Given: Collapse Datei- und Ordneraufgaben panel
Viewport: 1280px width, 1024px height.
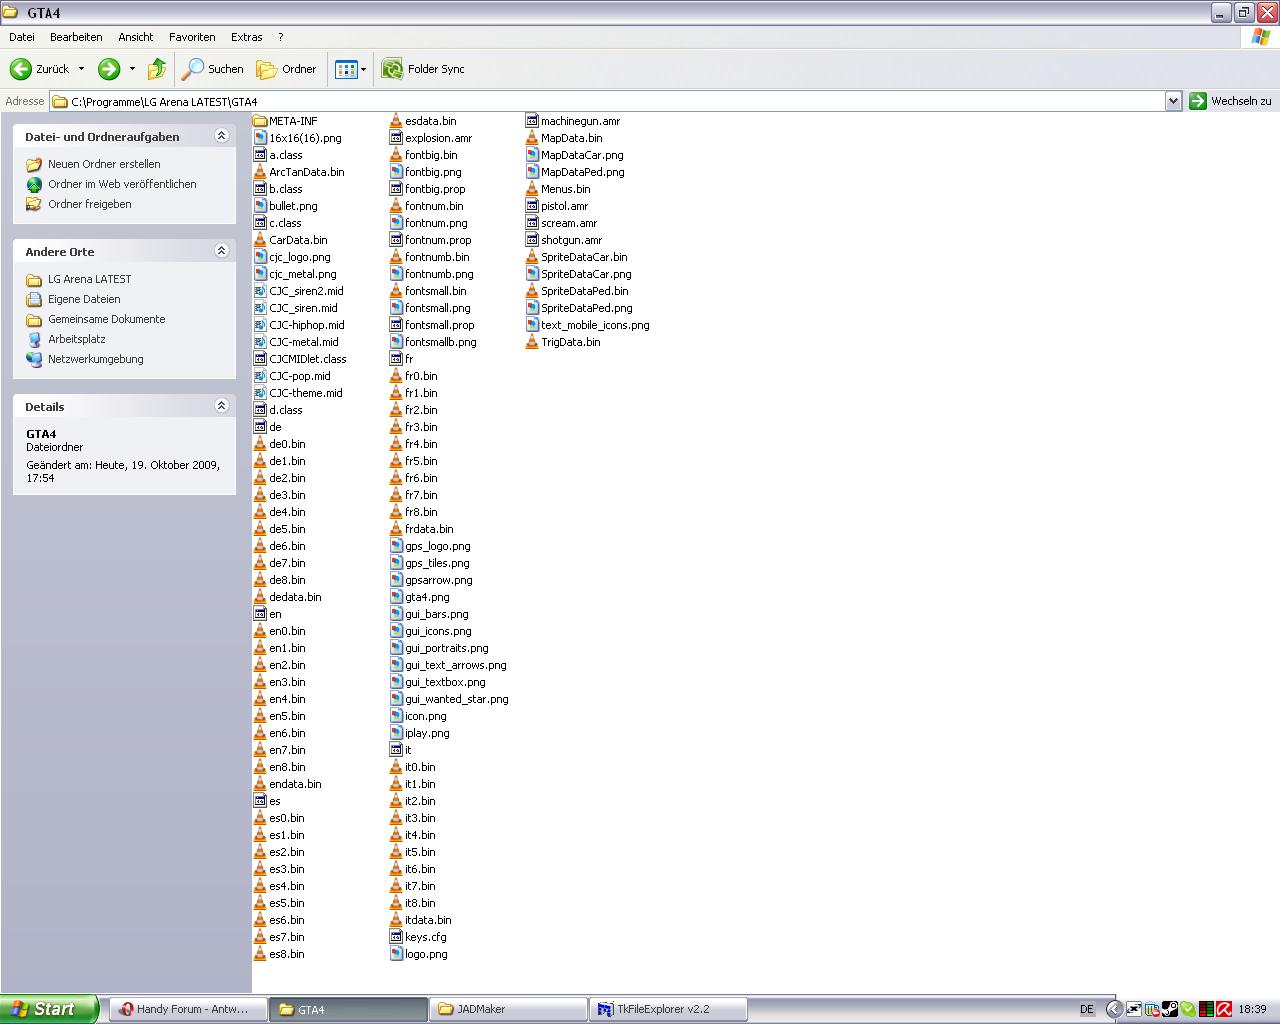Looking at the screenshot, I should 221,136.
